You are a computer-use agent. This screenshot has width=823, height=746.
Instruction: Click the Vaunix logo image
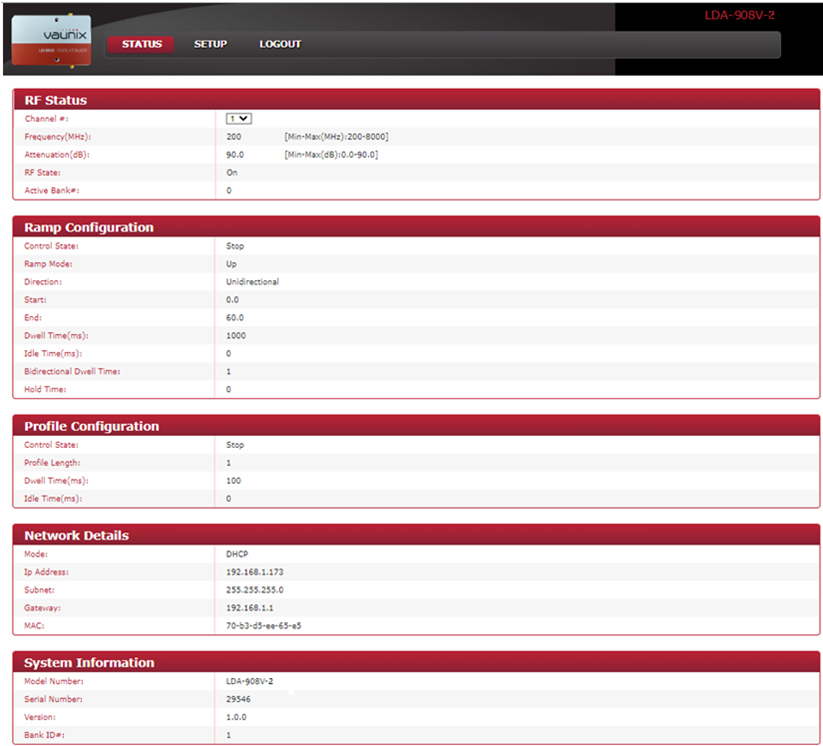coord(52,40)
